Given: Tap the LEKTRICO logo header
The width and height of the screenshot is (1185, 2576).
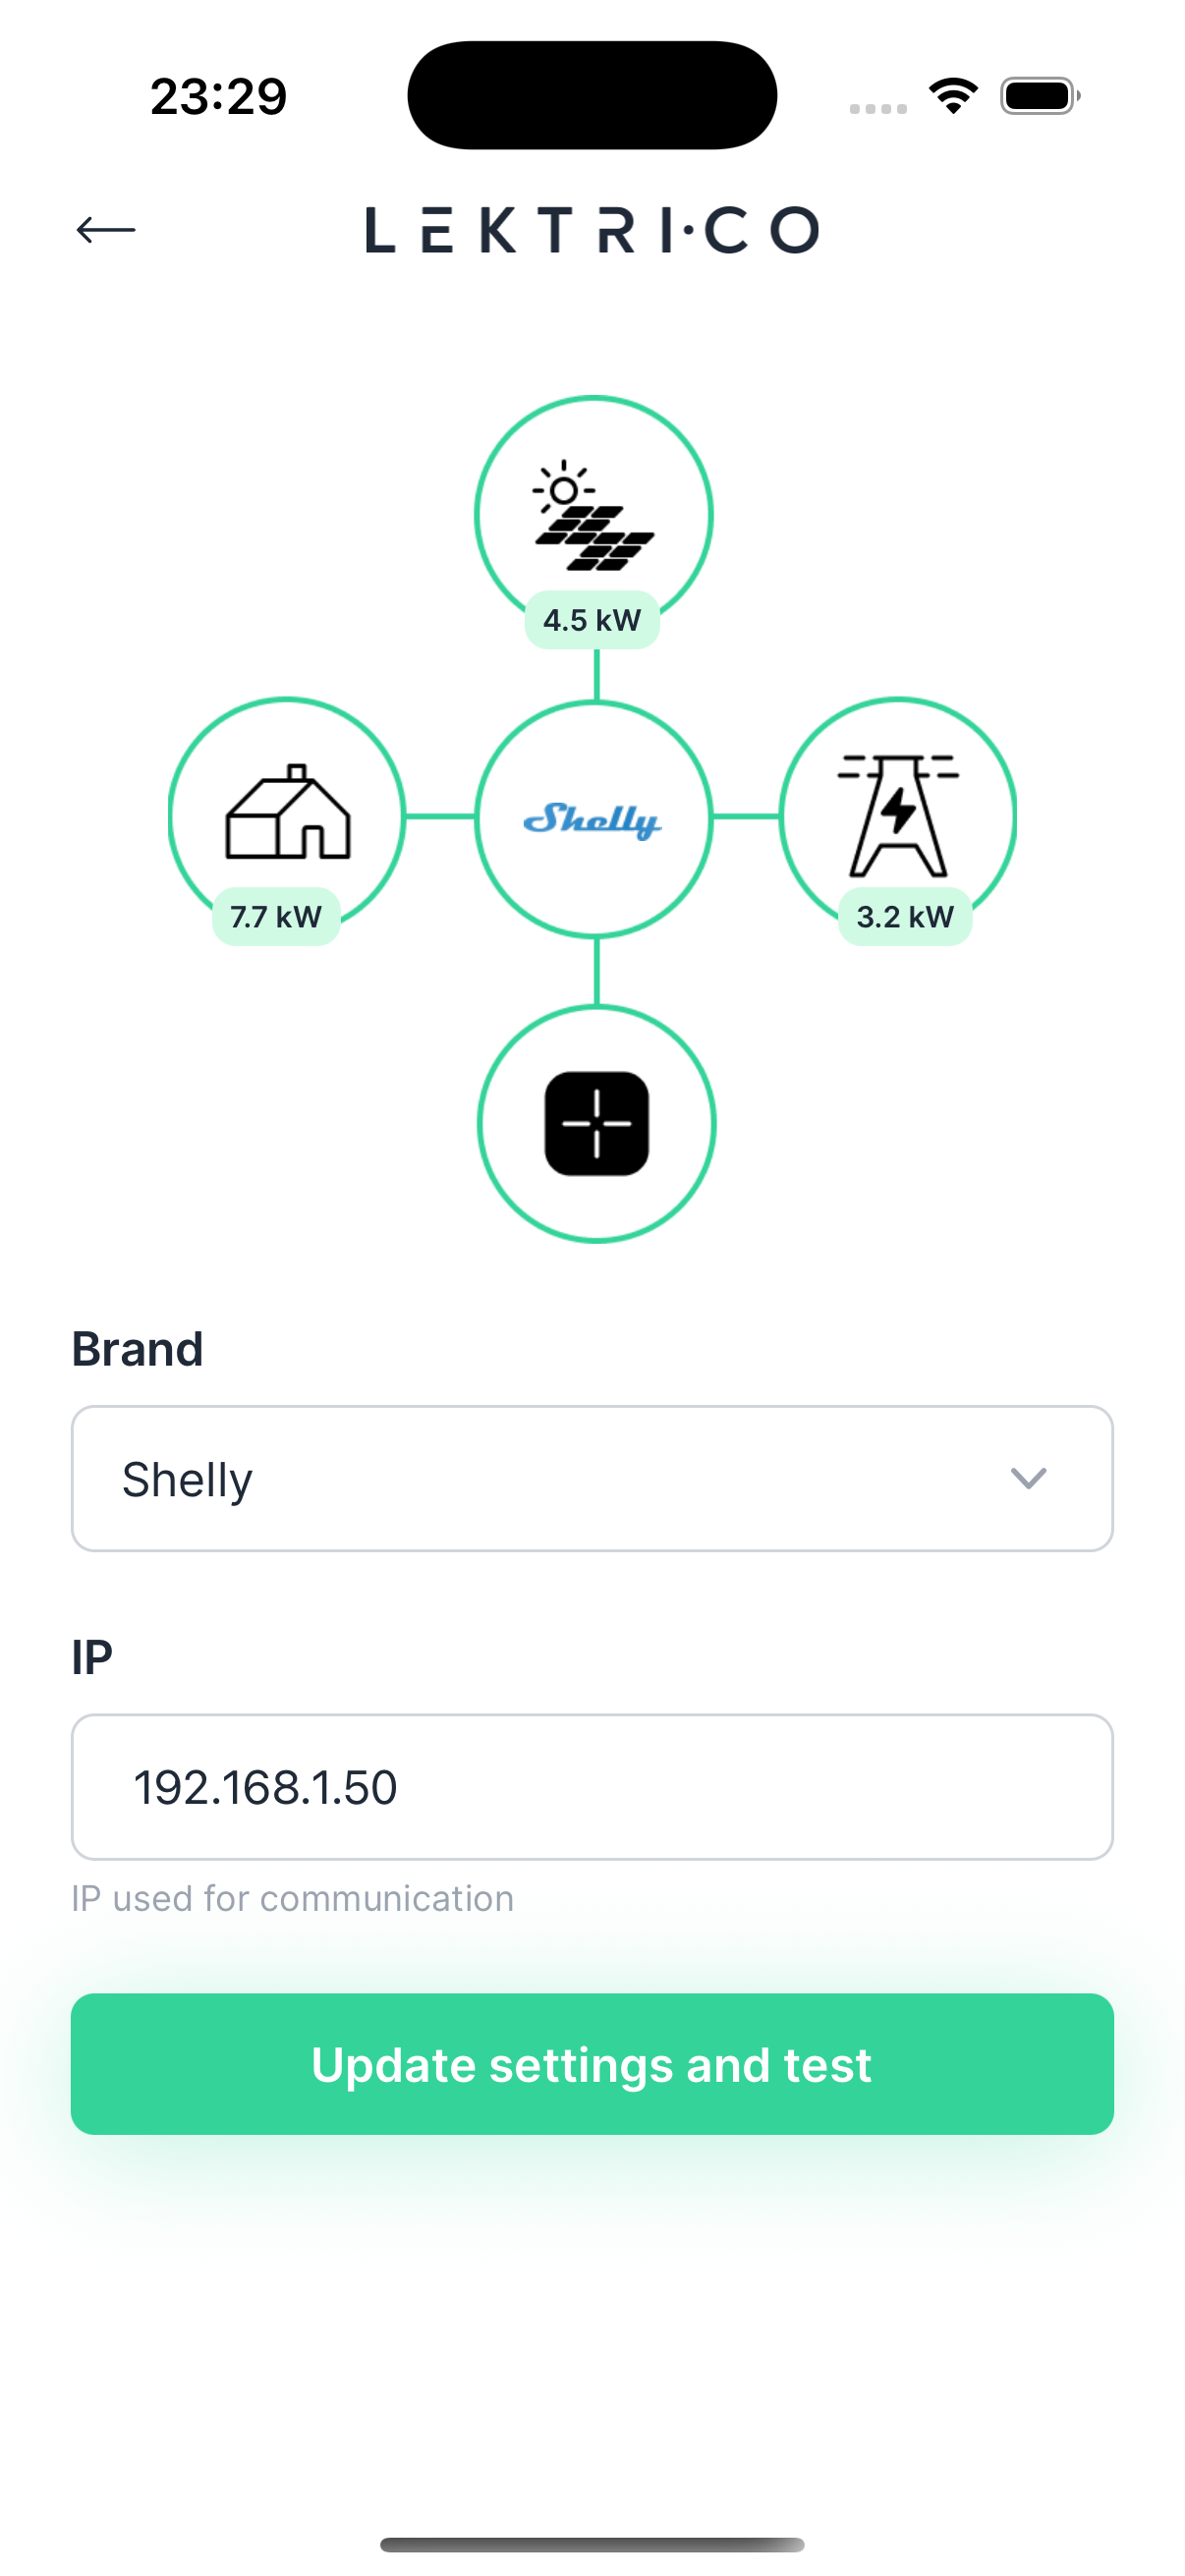Looking at the screenshot, I should pyautogui.click(x=592, y=230).
